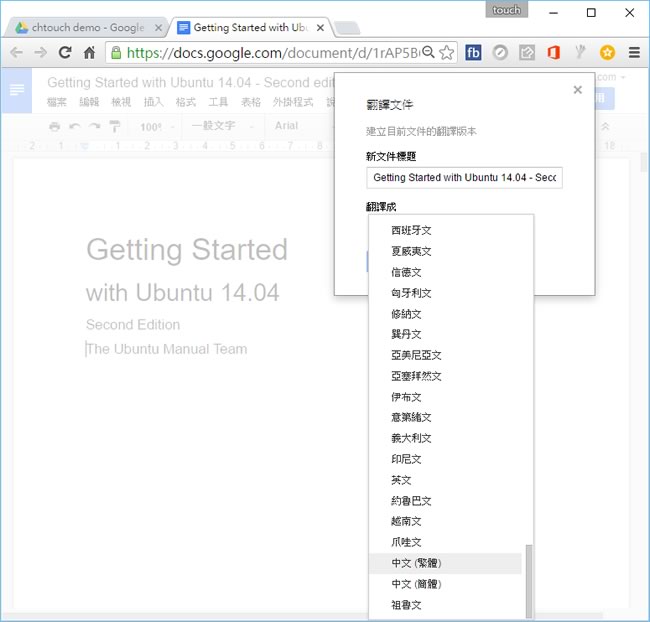Open the zoom level 100% dropdown
The image size is (650, 622).
coord(157,127)
